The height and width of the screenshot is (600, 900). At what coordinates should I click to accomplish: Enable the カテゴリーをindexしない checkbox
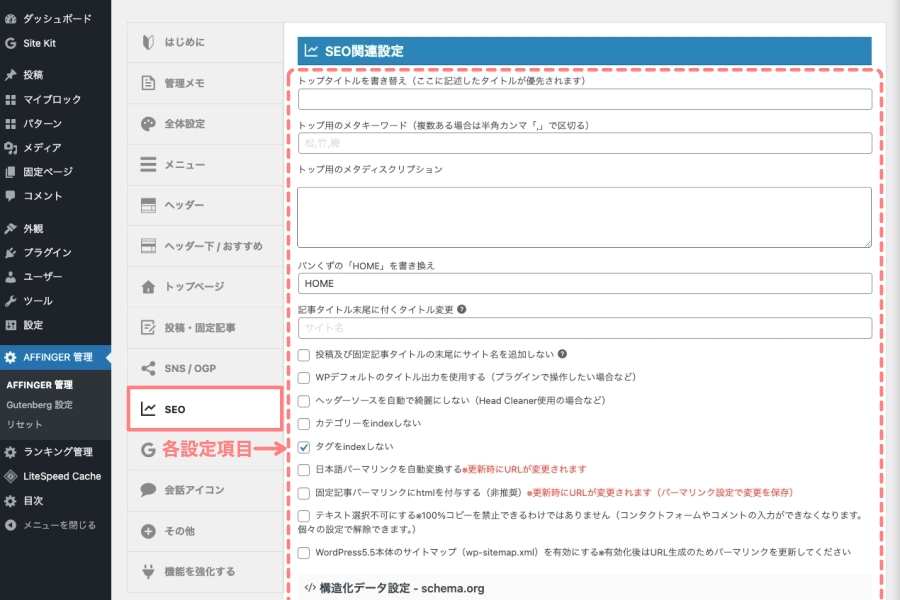point(302,422)
